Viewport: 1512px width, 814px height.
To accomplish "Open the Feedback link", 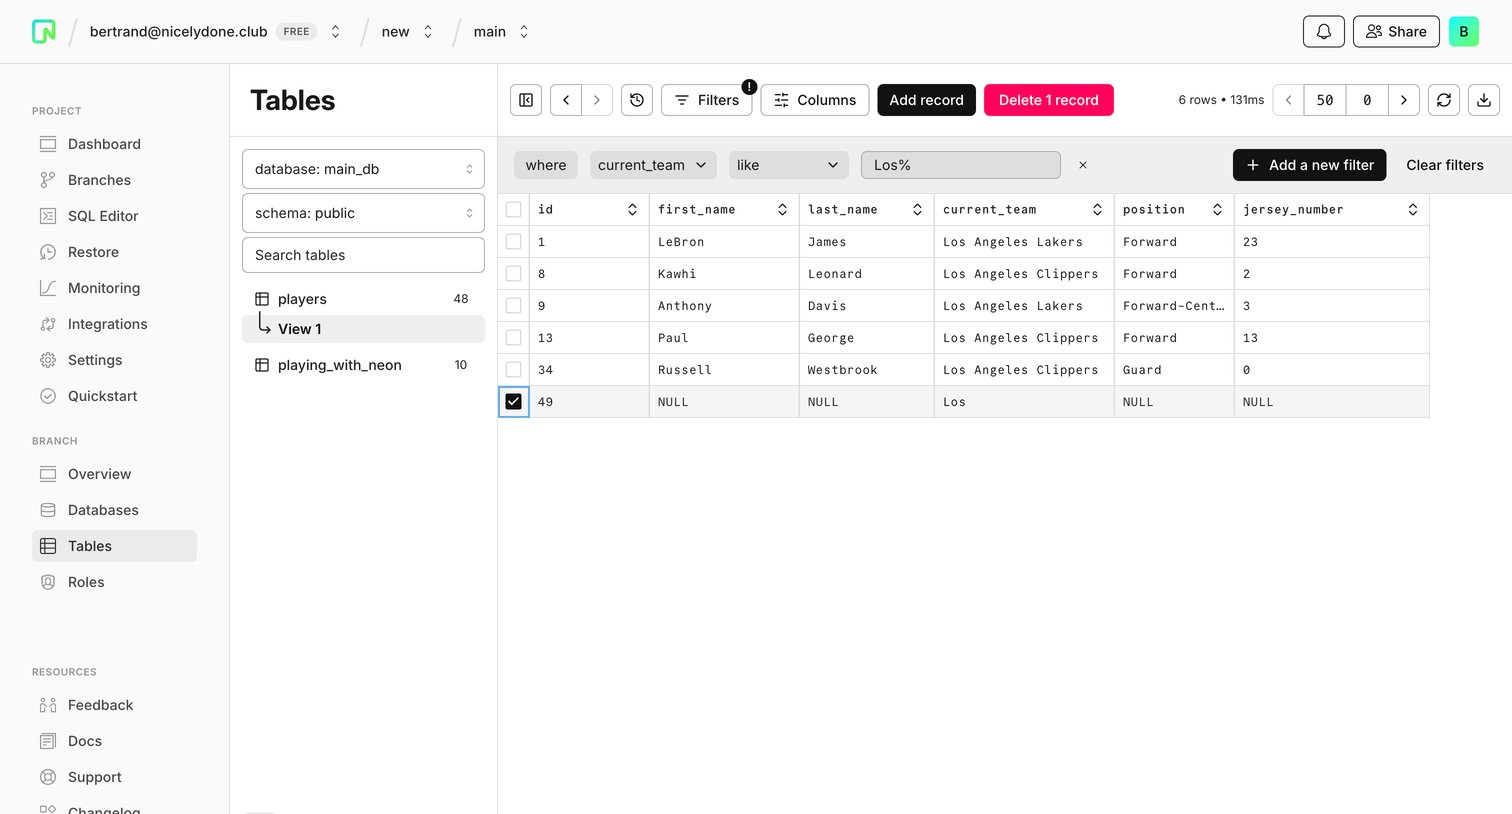I will 100,705.
